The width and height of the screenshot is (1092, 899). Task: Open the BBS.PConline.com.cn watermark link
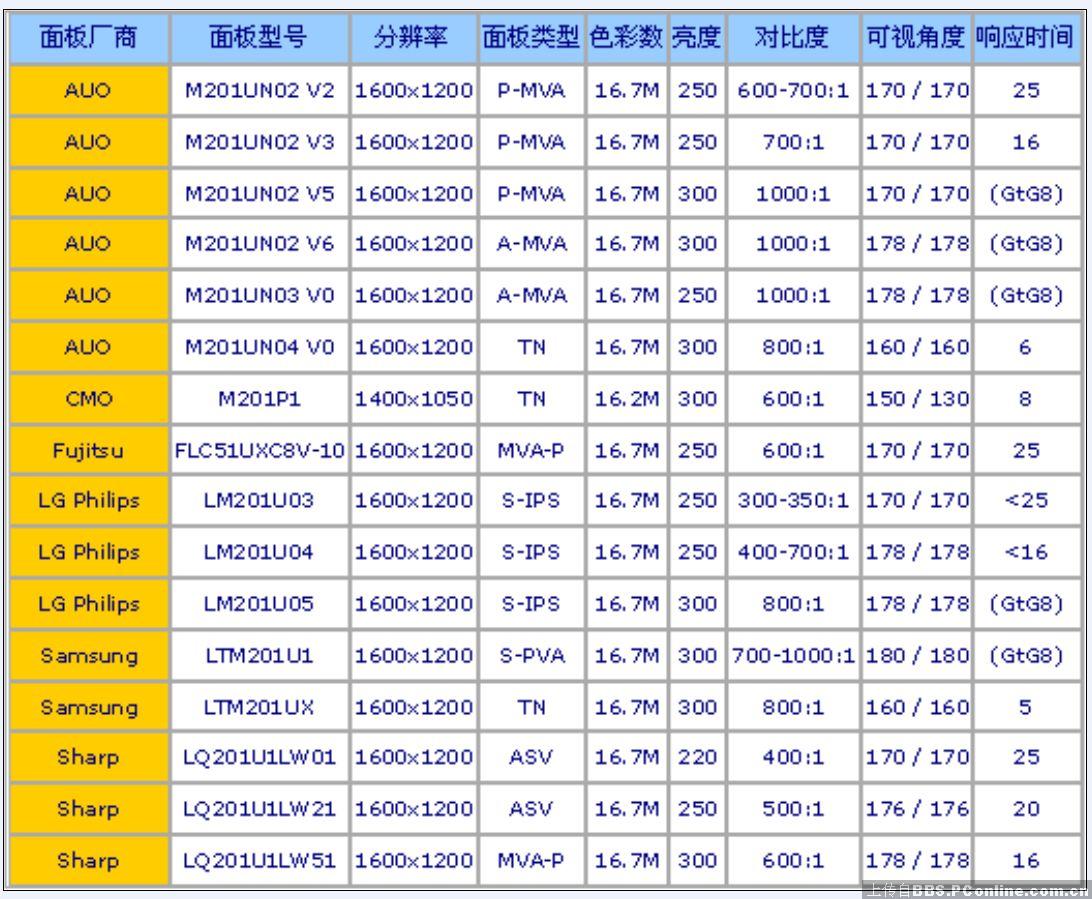click(x=975, y=890)
